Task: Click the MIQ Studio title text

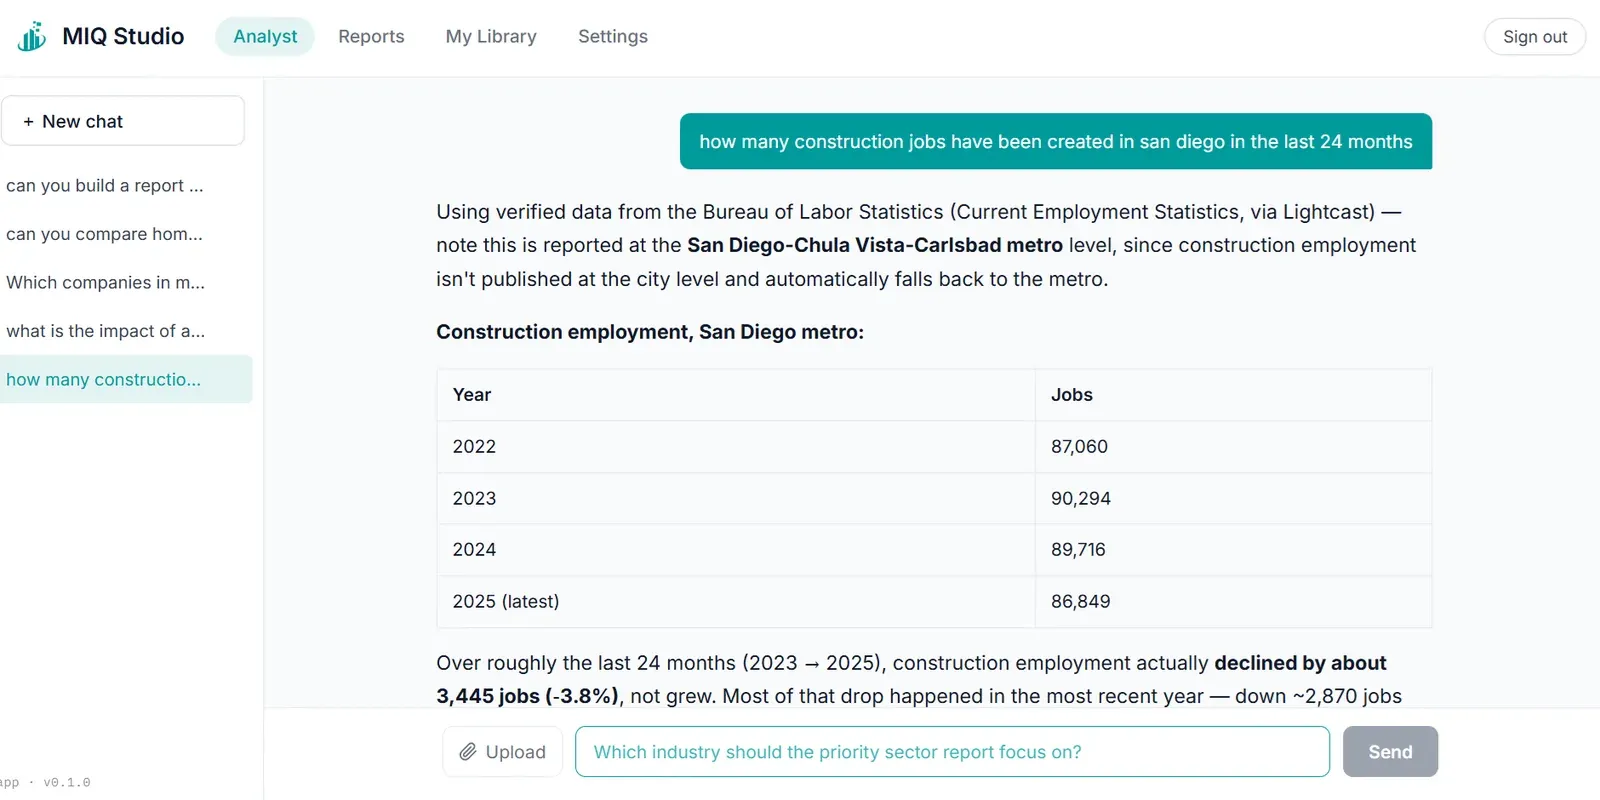Action: [123, 36]
